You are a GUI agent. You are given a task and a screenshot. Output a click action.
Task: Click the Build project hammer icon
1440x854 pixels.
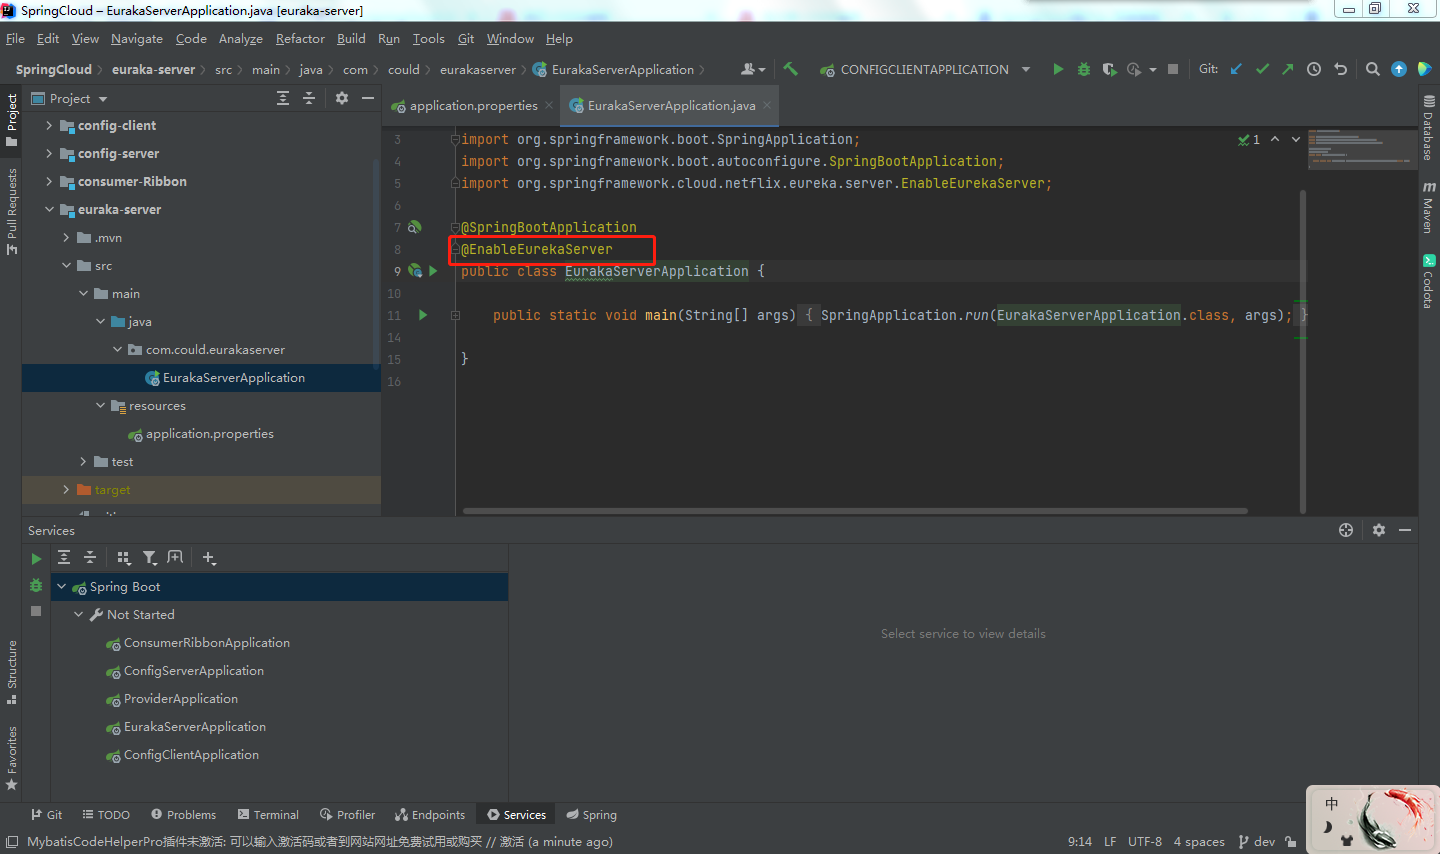click(790, 69)
